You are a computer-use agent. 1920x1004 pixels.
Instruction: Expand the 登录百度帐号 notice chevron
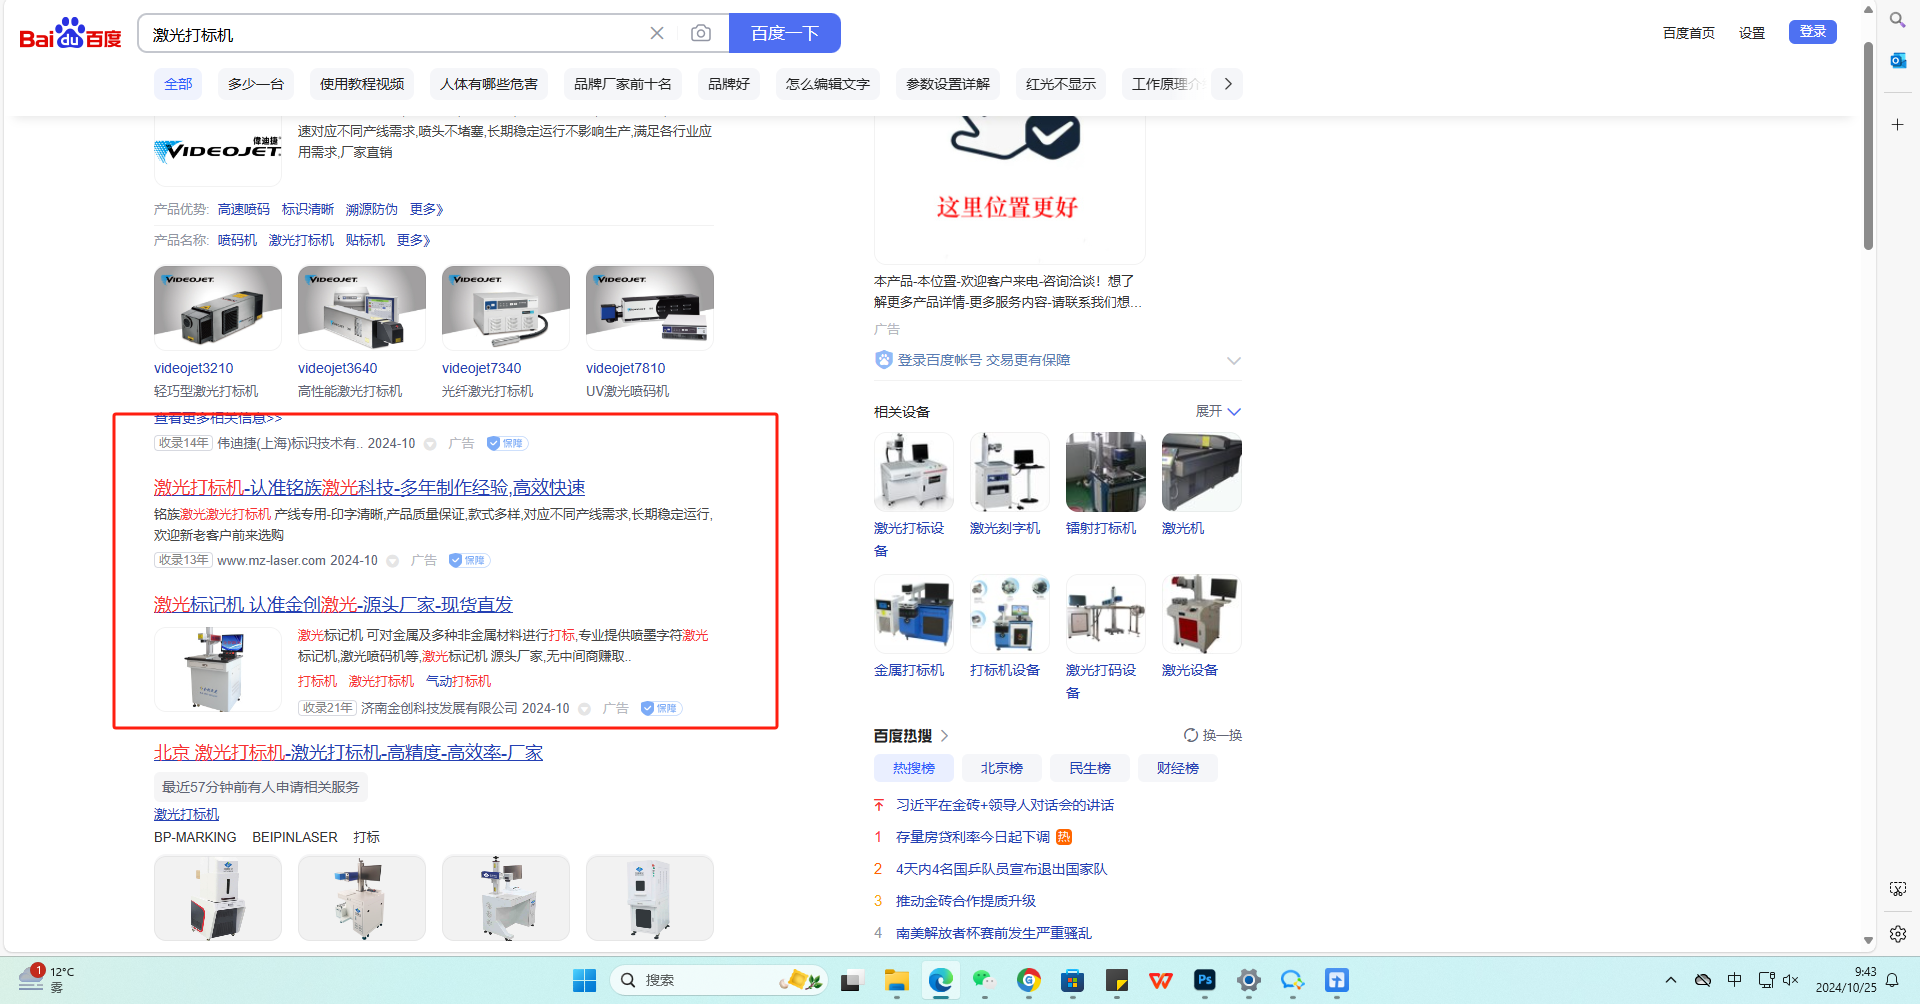pyautogui.click(x=1234, y=360)
